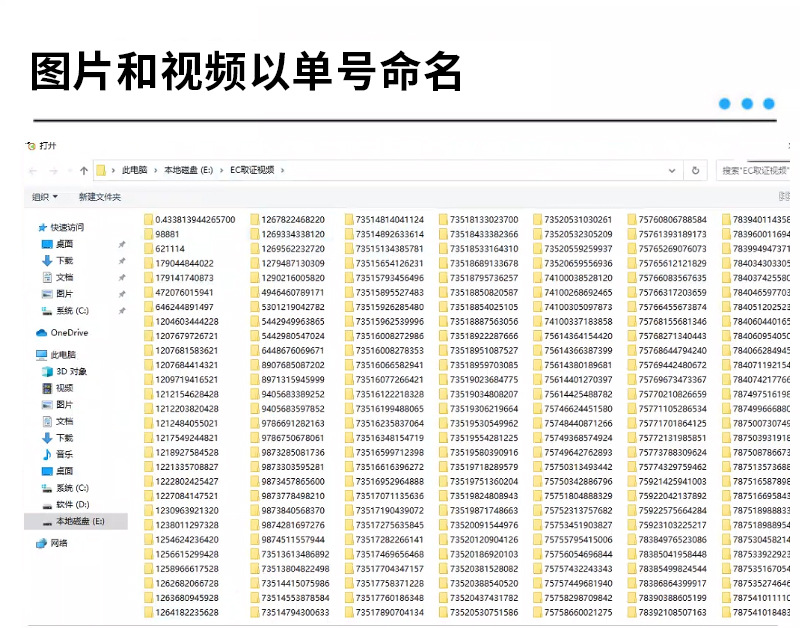Click the folder icon of 73518133023700
The image size is (800, 628).
click(443, 219)
